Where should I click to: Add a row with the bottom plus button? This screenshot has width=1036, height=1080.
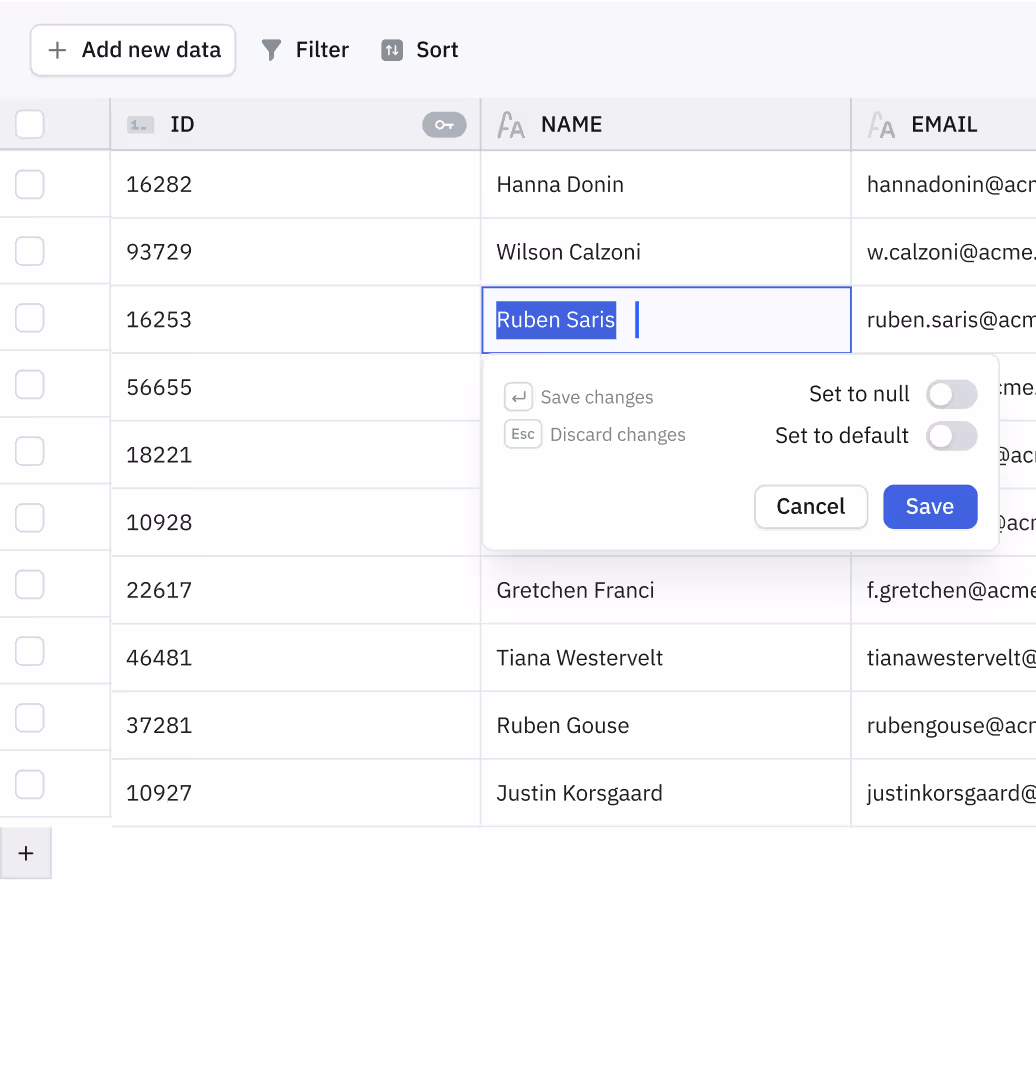pyautogui.click(x=26, y=853)
